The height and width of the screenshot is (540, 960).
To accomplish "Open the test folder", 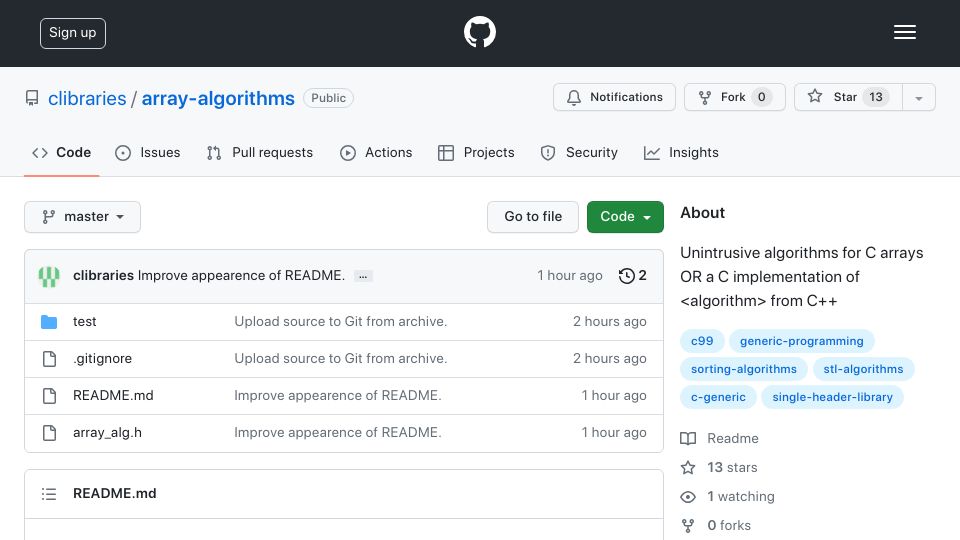I will (x=84, y=321).
